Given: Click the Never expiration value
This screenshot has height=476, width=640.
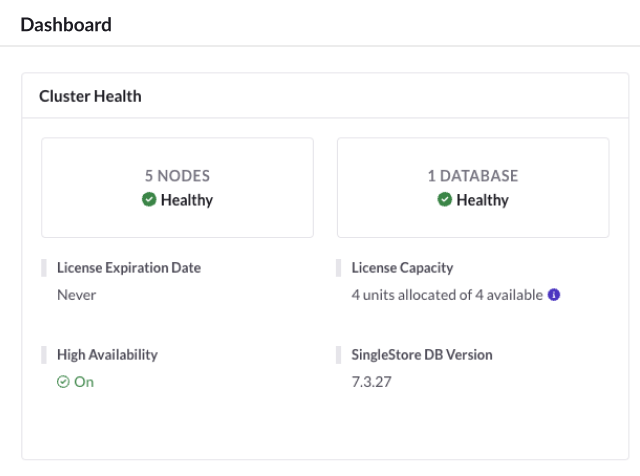Looking at the screenshot, I should pyautogui.click(x=77, y=295).
